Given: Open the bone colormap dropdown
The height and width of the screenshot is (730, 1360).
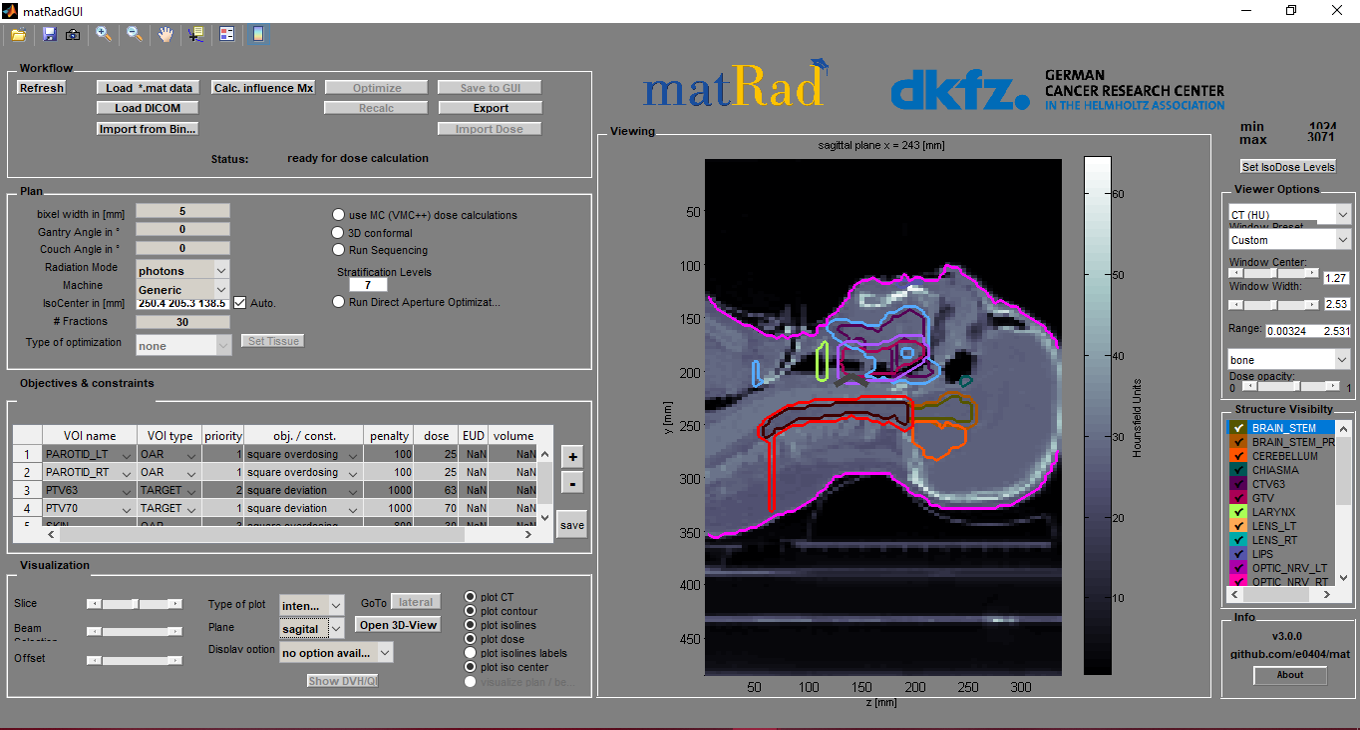Looking at the screenshot, I should tap(1342, 359).
